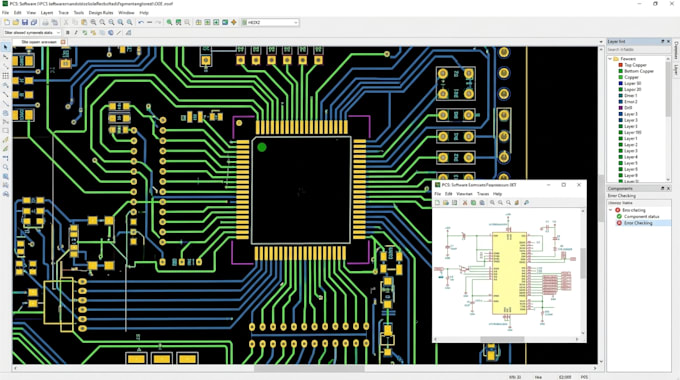Click in the layer list search field
The image size is (680, 380).
pyautogui.click(x=637, y=50)
